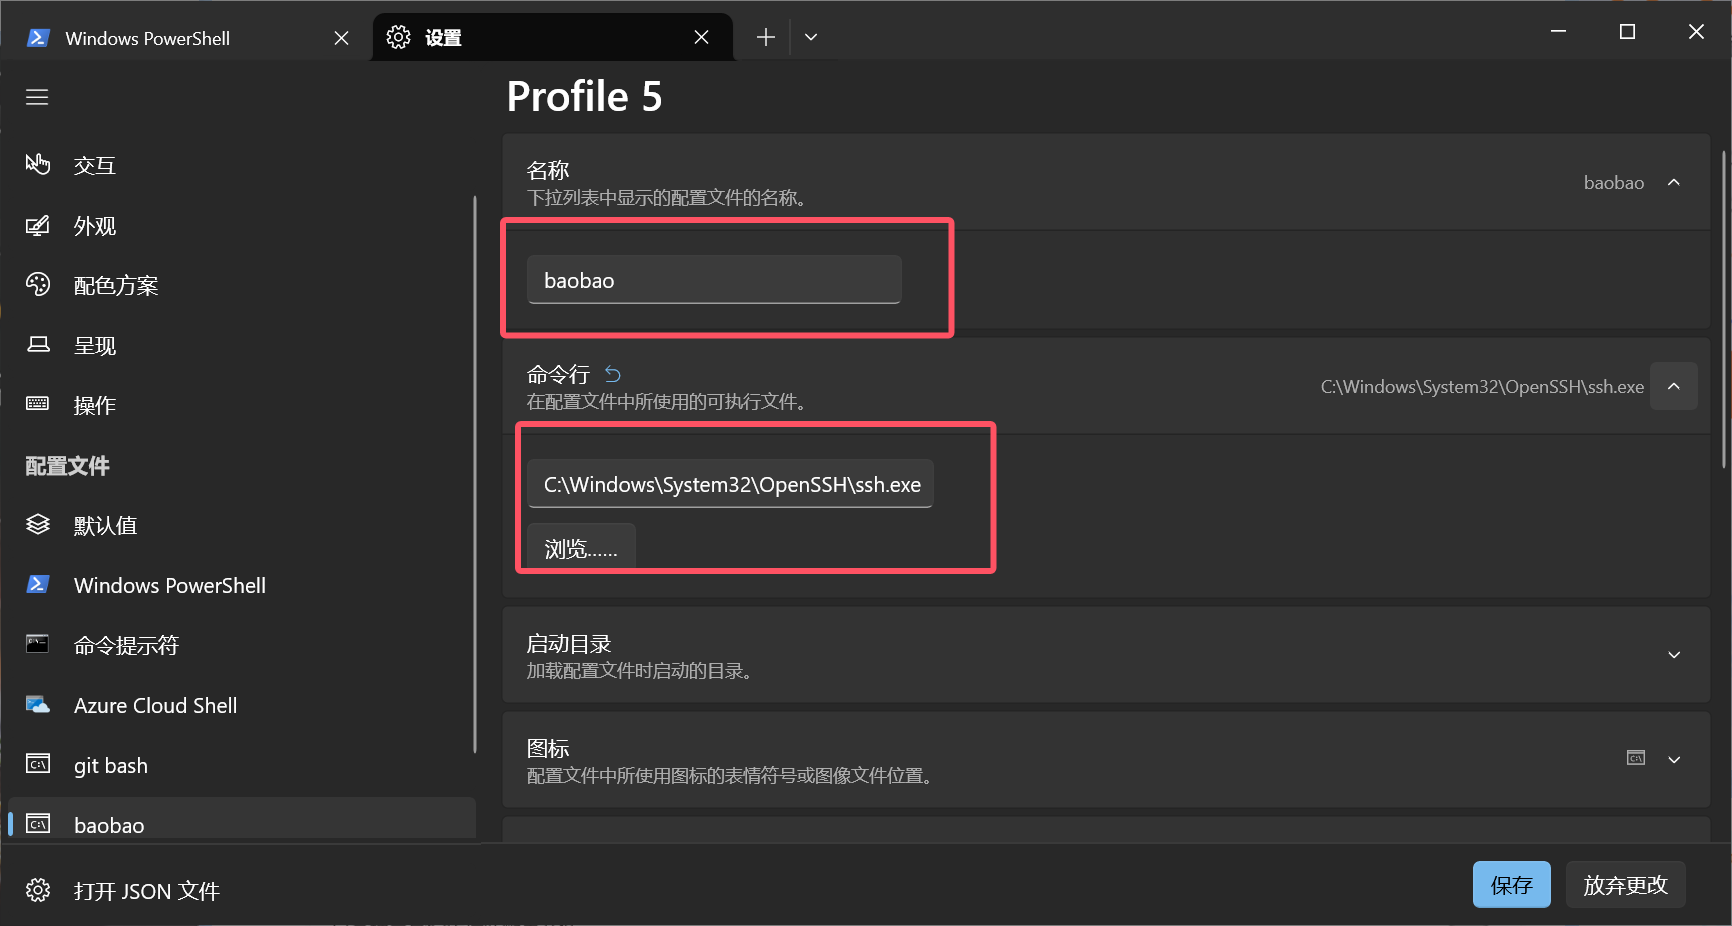Viewport: 1732px width, 926px height.
Task: Open the 交互 interaction settings page
Action: click(x=94, y=166)
